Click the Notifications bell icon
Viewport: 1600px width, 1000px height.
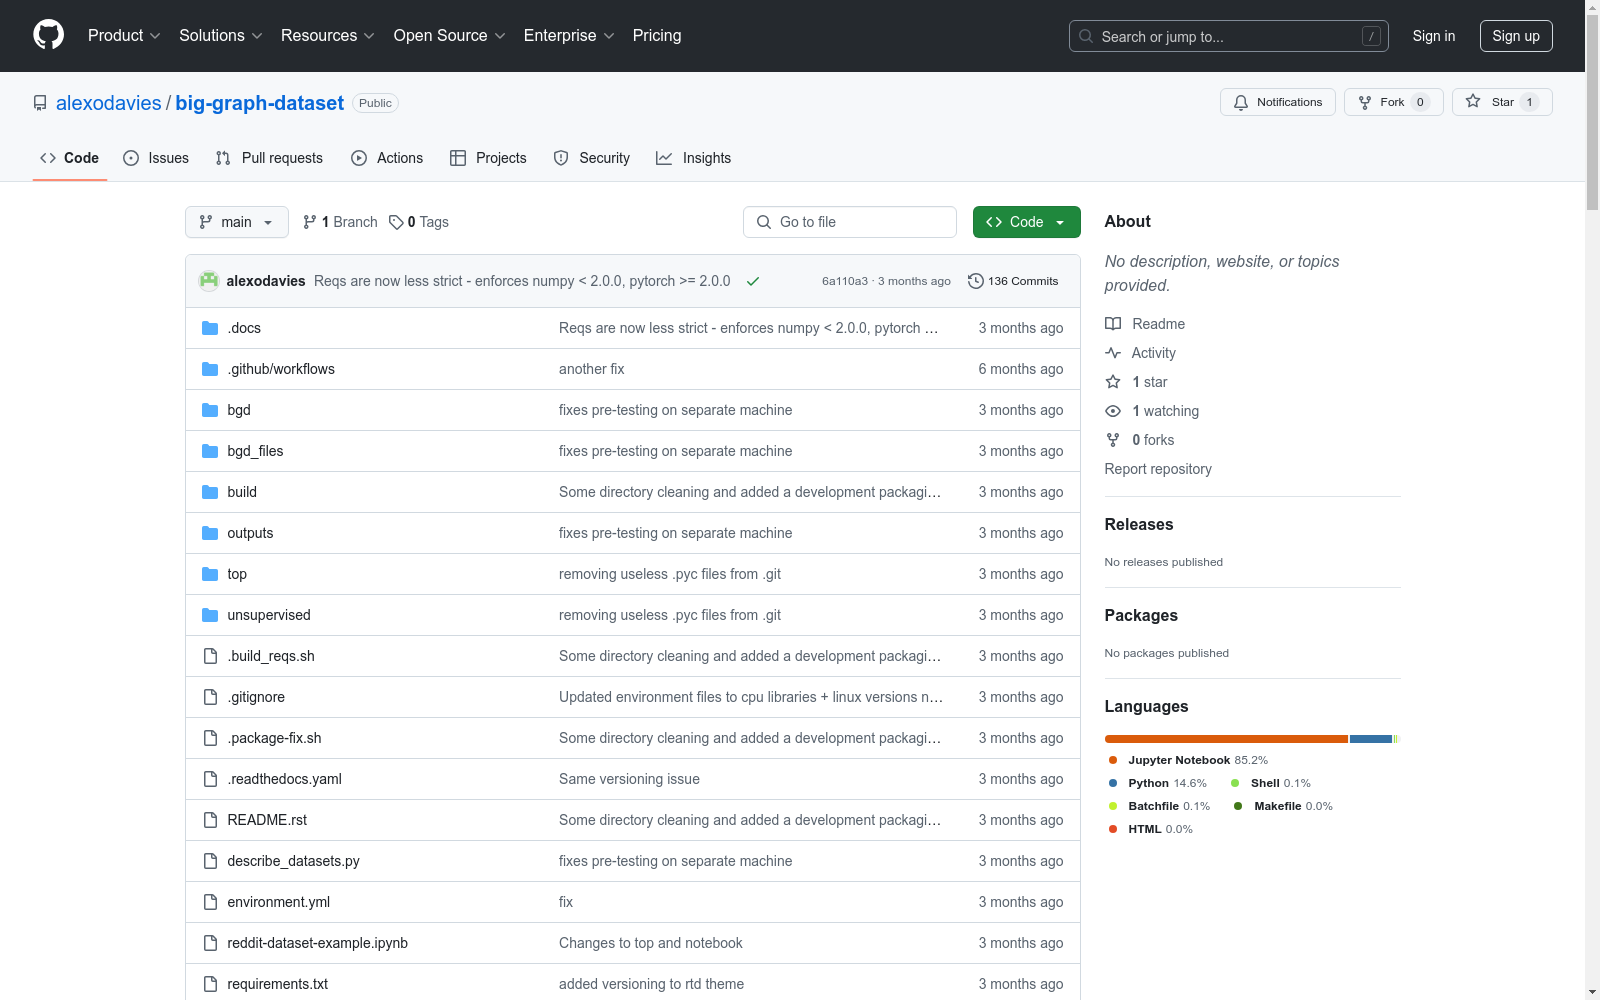(1241, 103)
